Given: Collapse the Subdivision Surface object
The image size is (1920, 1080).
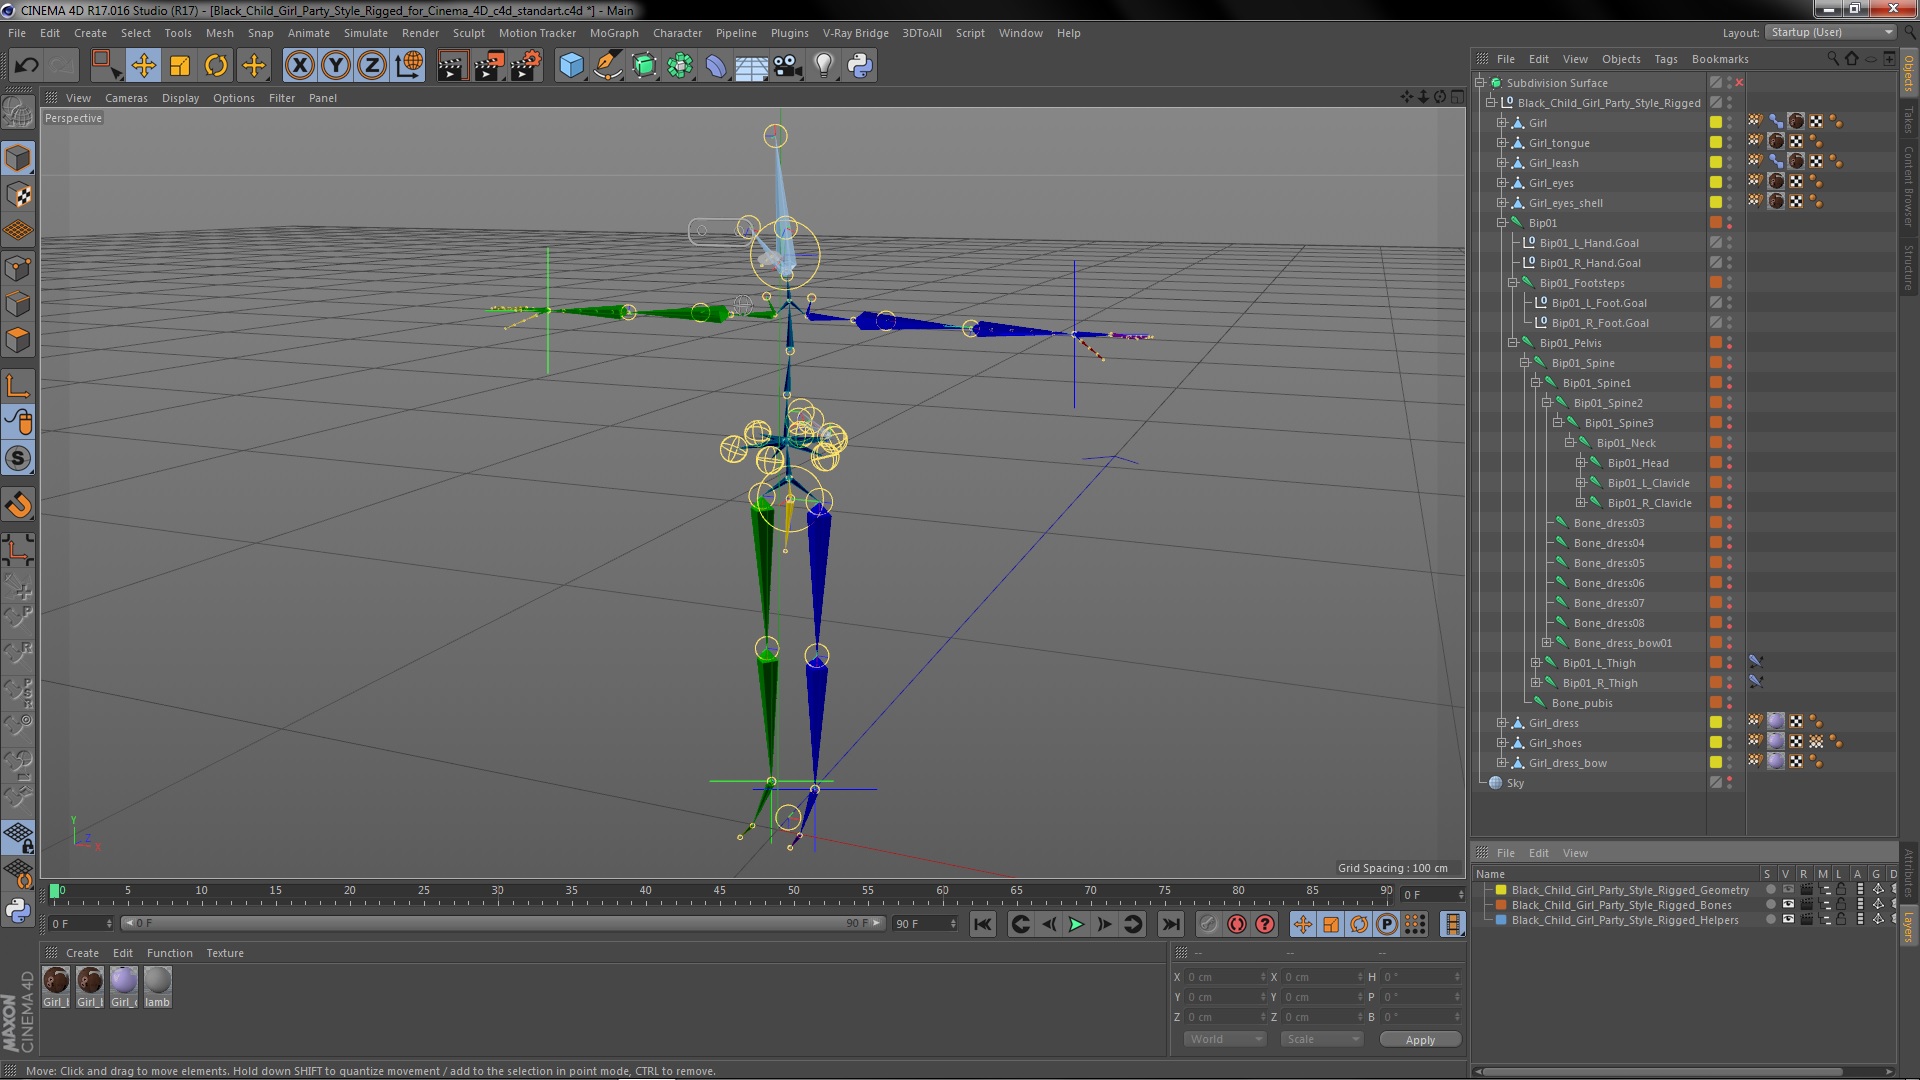Looking at the screenshot, I should click(x=1479, y=83).
